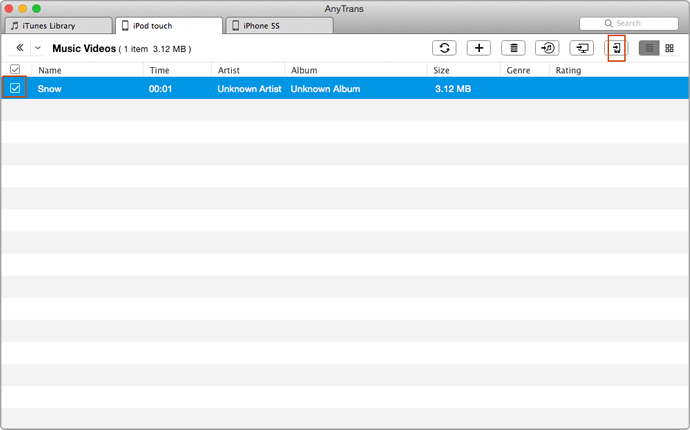Maximize window with the green button
Viewport: 690px width, 430px height.
[37, 8]
